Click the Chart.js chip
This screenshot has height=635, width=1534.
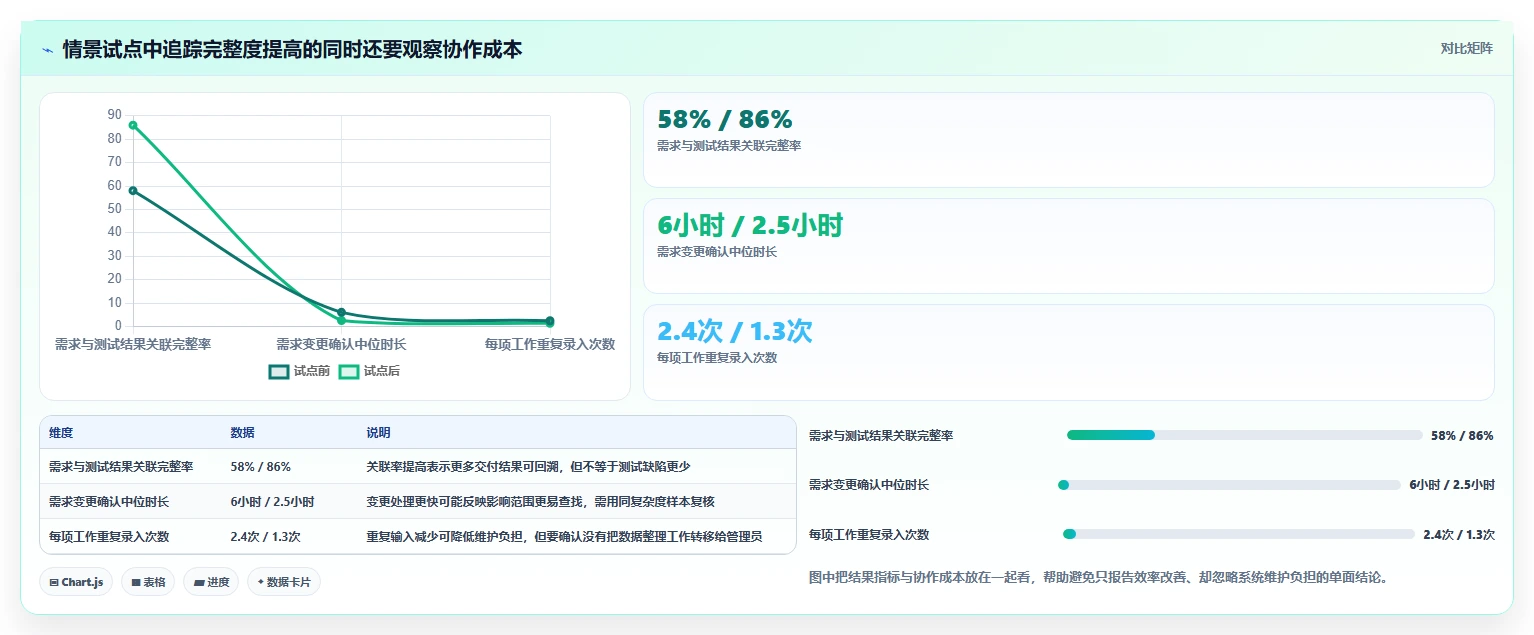point(76,582)
